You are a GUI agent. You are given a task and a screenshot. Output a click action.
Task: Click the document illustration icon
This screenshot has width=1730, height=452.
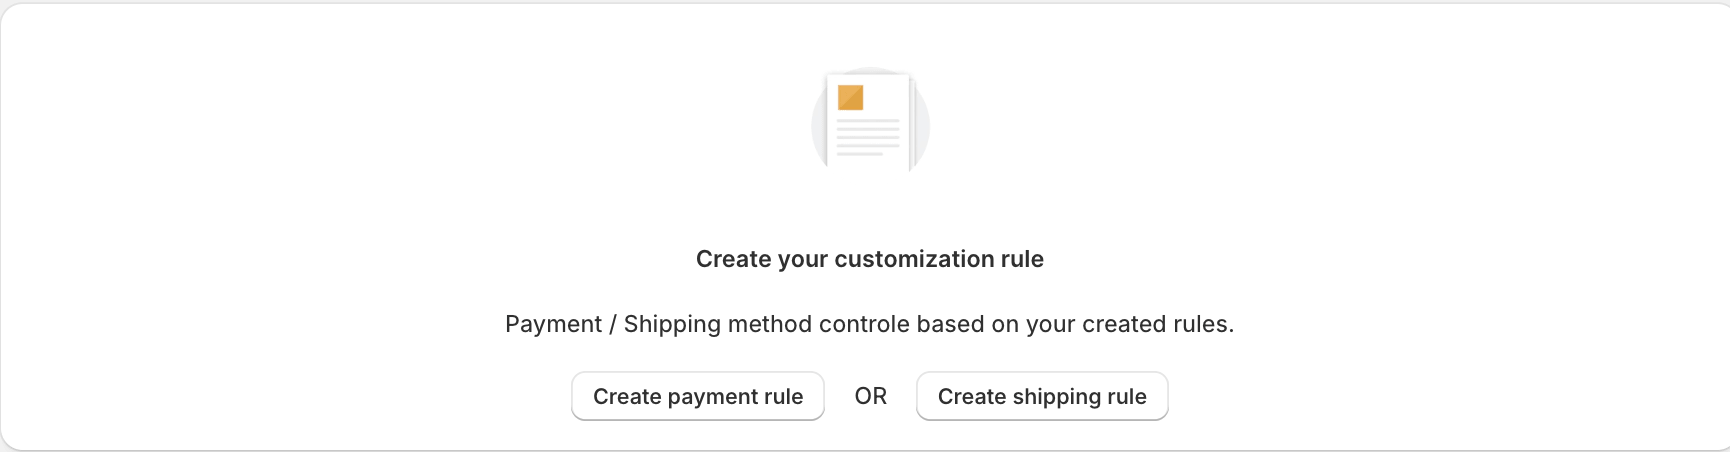tap(870, 122)
